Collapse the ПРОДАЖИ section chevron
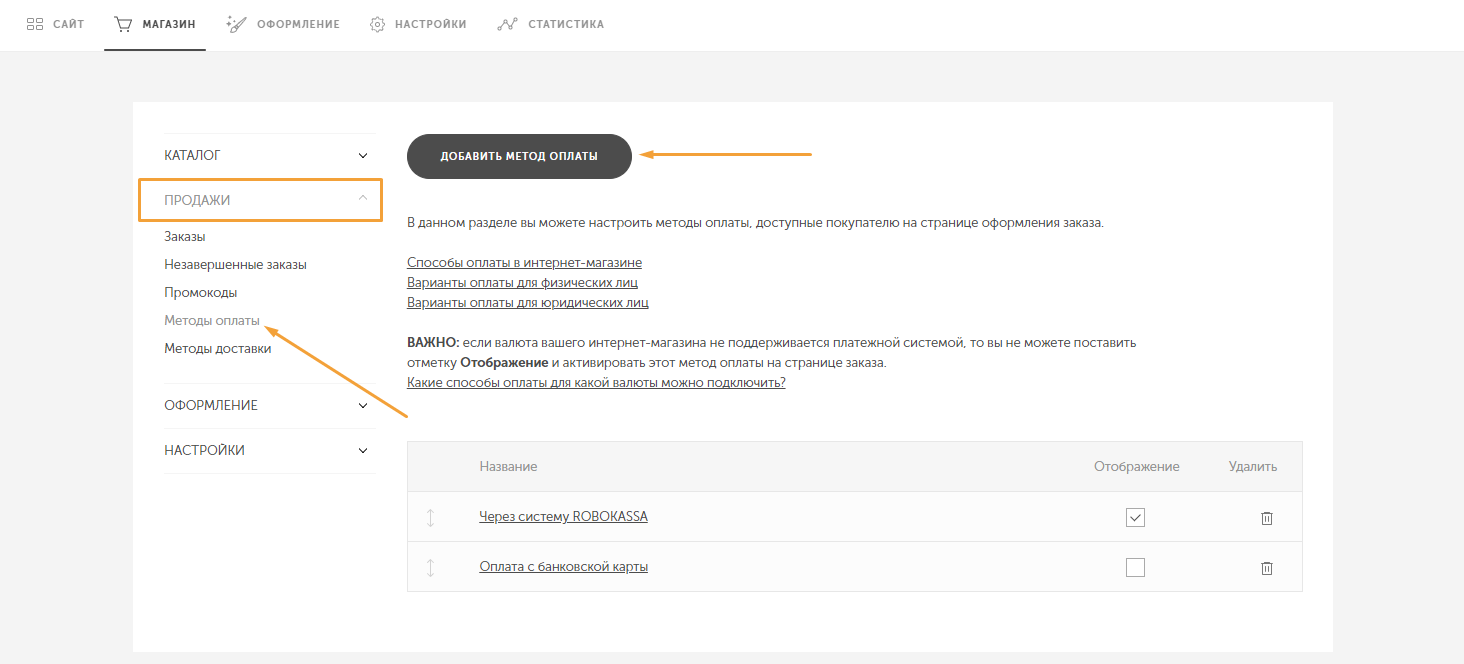The width and height of the screenshot is (1464, 664). (x=363, y=199)
